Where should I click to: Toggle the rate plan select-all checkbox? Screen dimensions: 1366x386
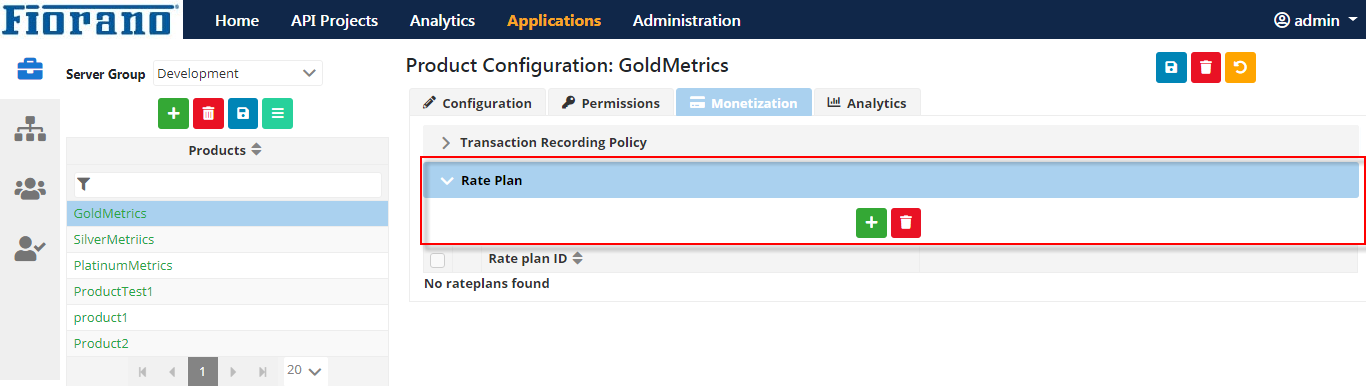coord(437,260)
